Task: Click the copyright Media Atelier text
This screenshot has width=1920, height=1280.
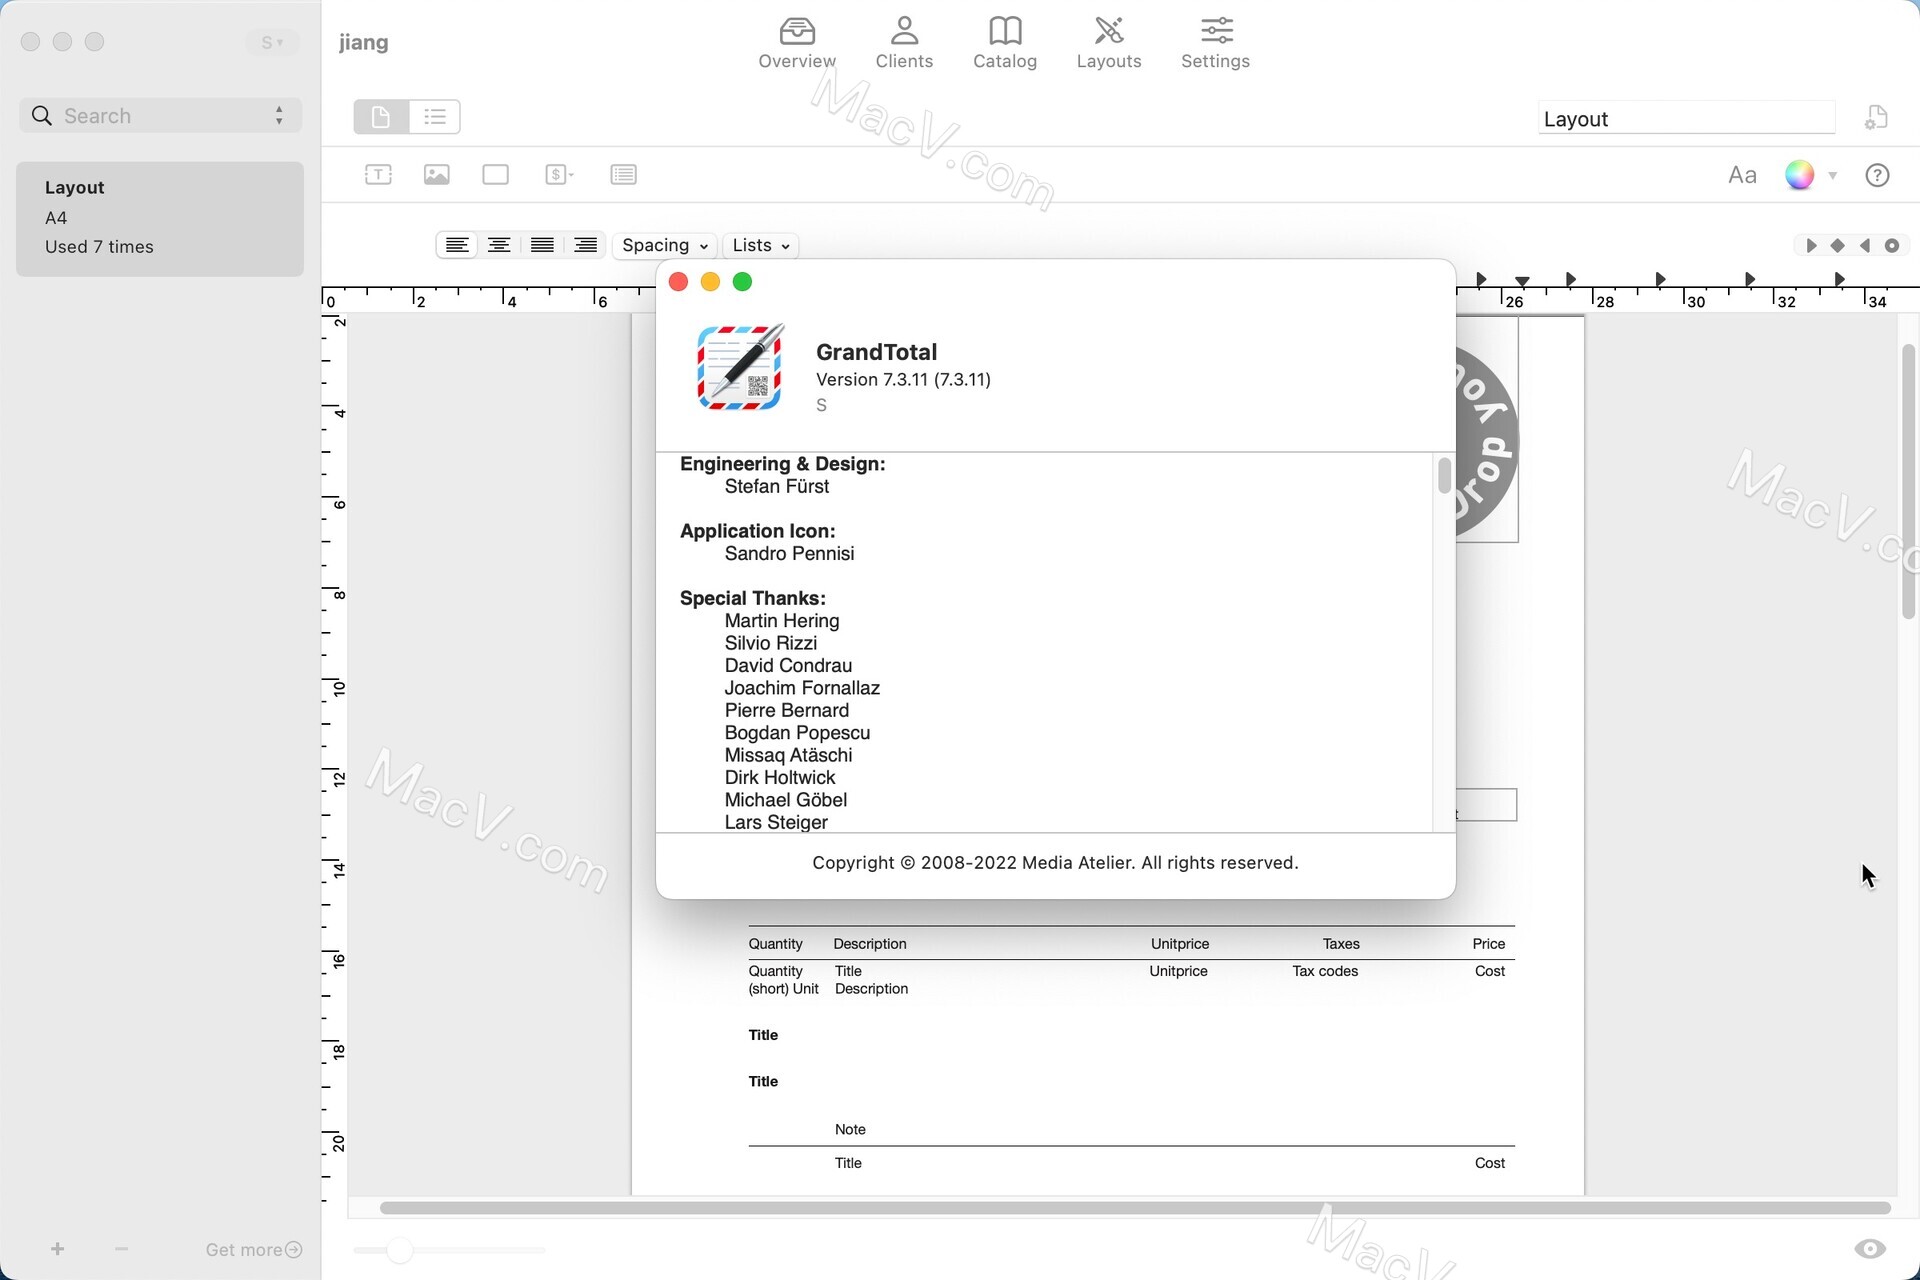Action: pos(1055,863)
